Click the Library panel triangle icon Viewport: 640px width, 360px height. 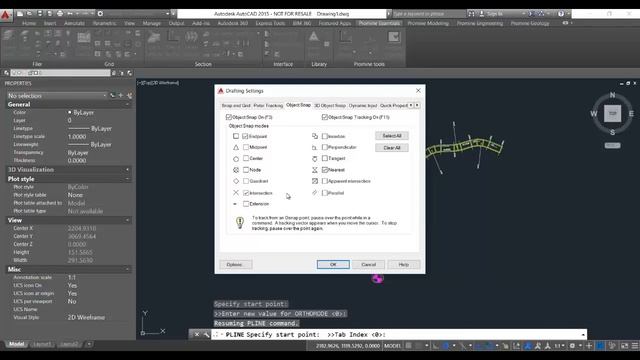pyautogui.click(x=313, y=37)
